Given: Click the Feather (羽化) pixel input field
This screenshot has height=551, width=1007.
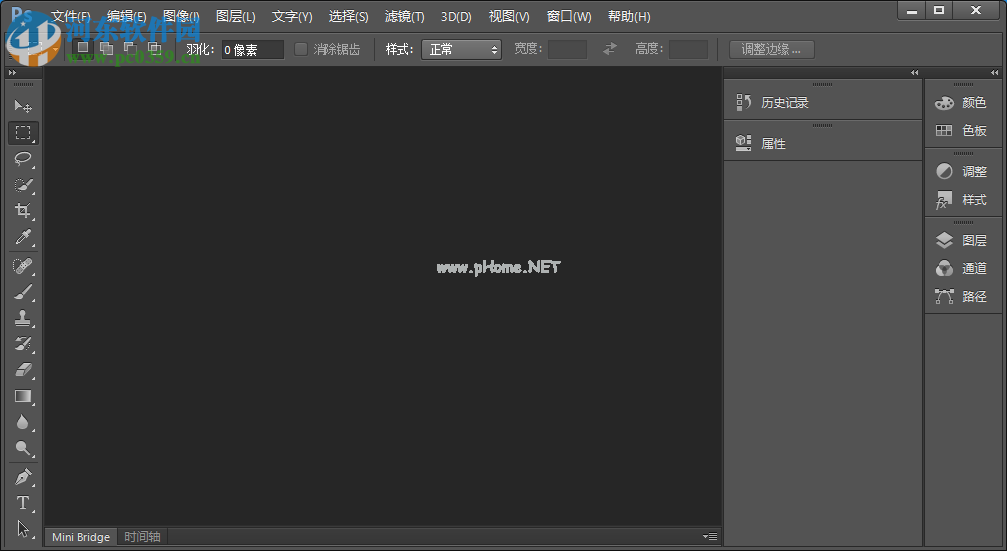Looking at the screenshot, I should click(252, 49).
